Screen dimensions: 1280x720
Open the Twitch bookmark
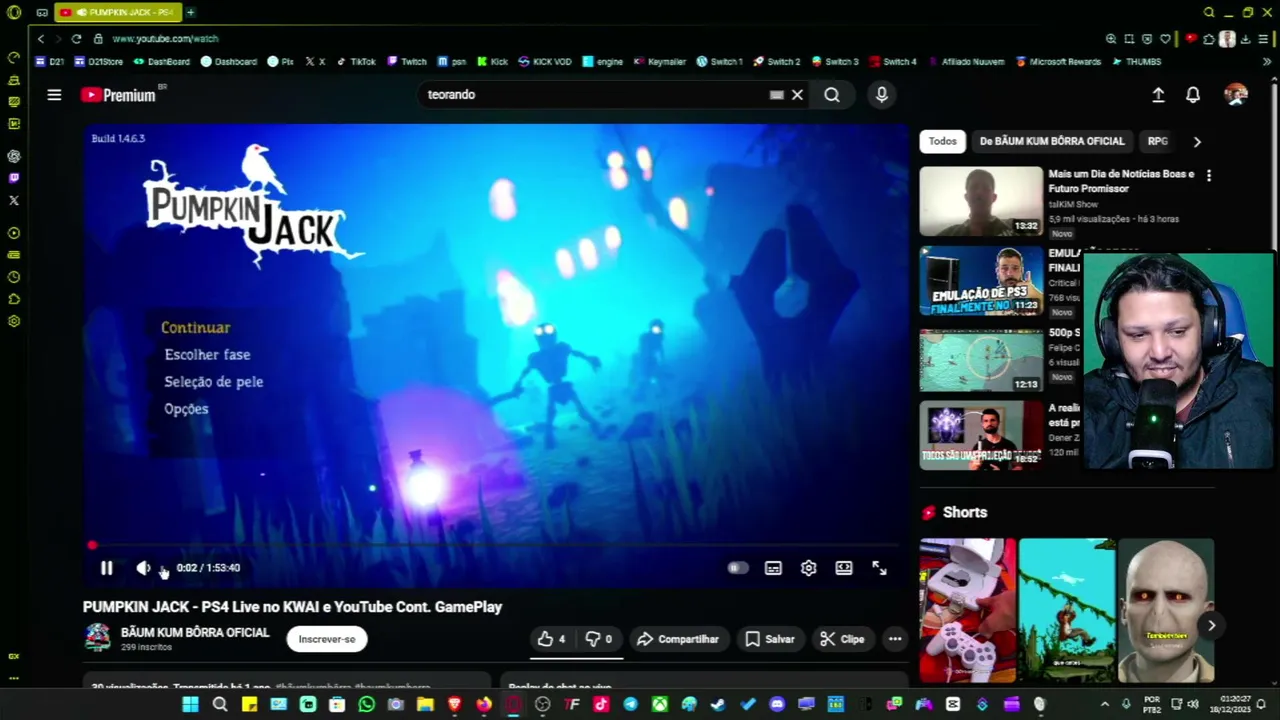click(x=407, y=62)
